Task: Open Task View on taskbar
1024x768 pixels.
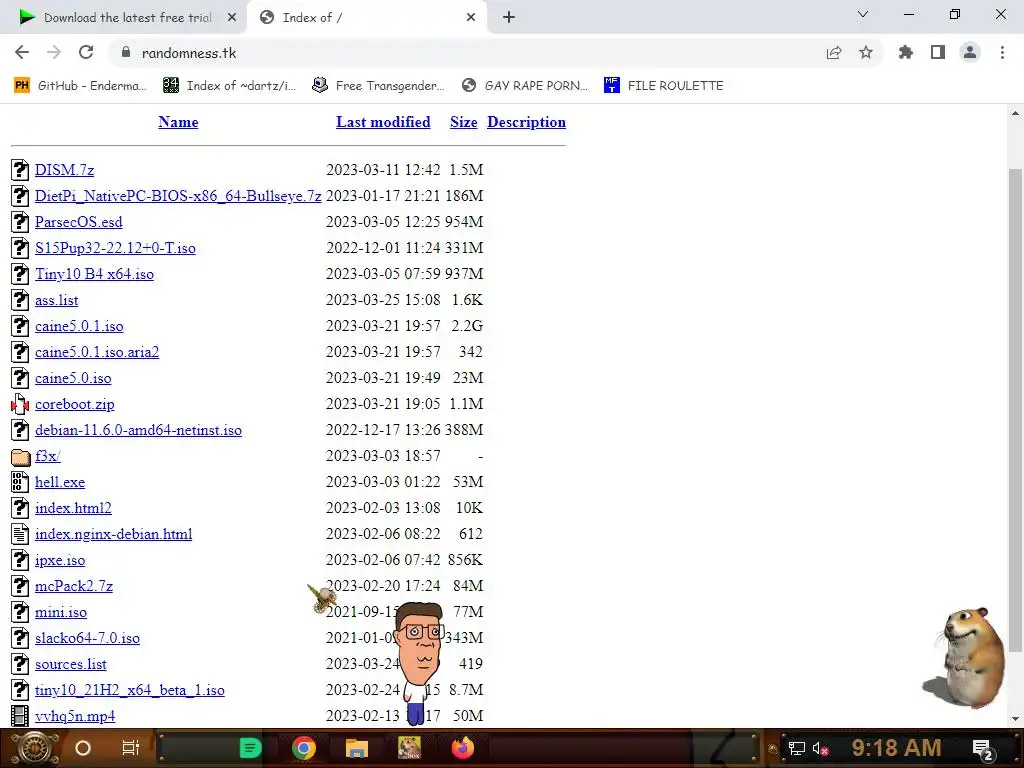Action: [131, 748]
